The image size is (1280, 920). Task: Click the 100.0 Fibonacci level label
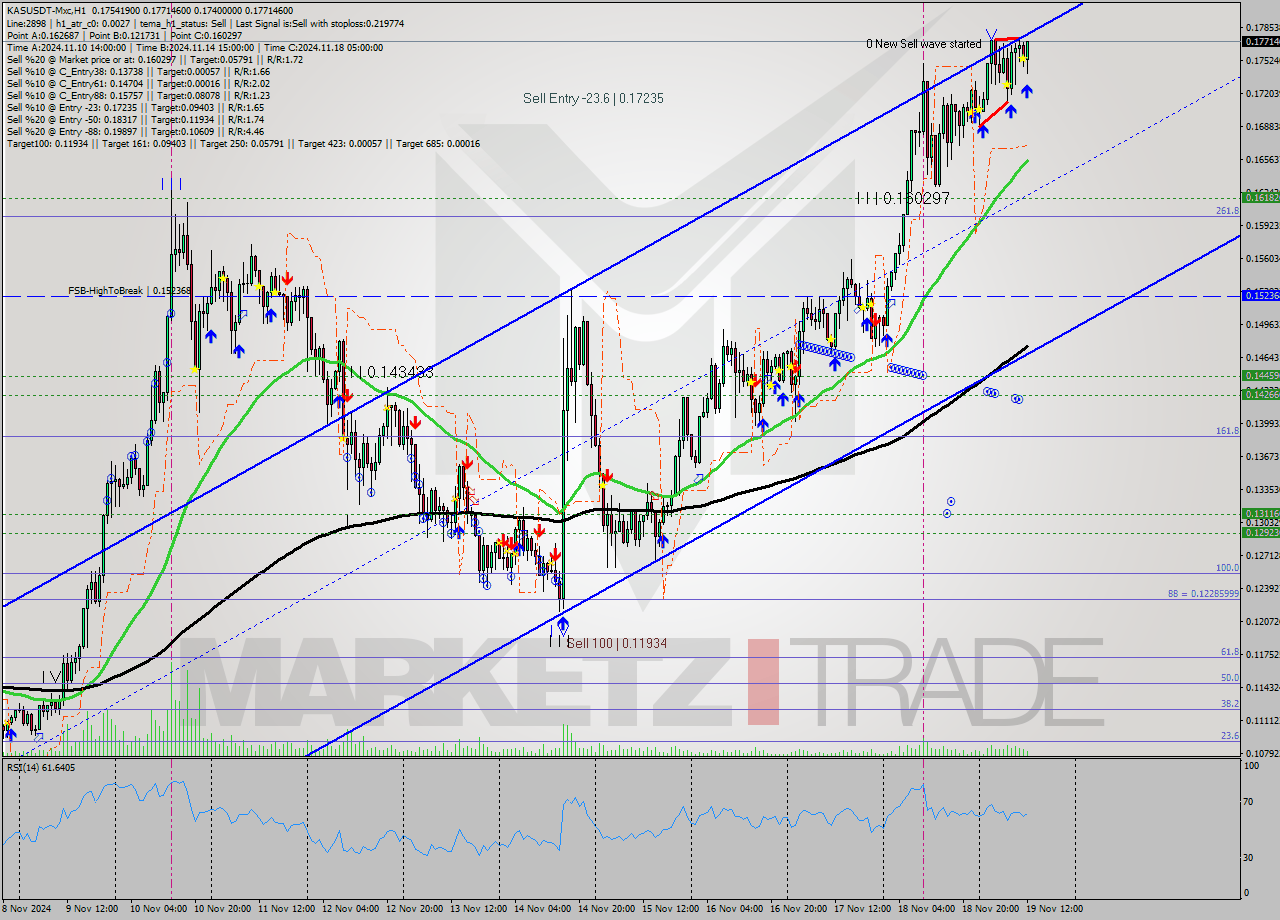(1227, 567)
